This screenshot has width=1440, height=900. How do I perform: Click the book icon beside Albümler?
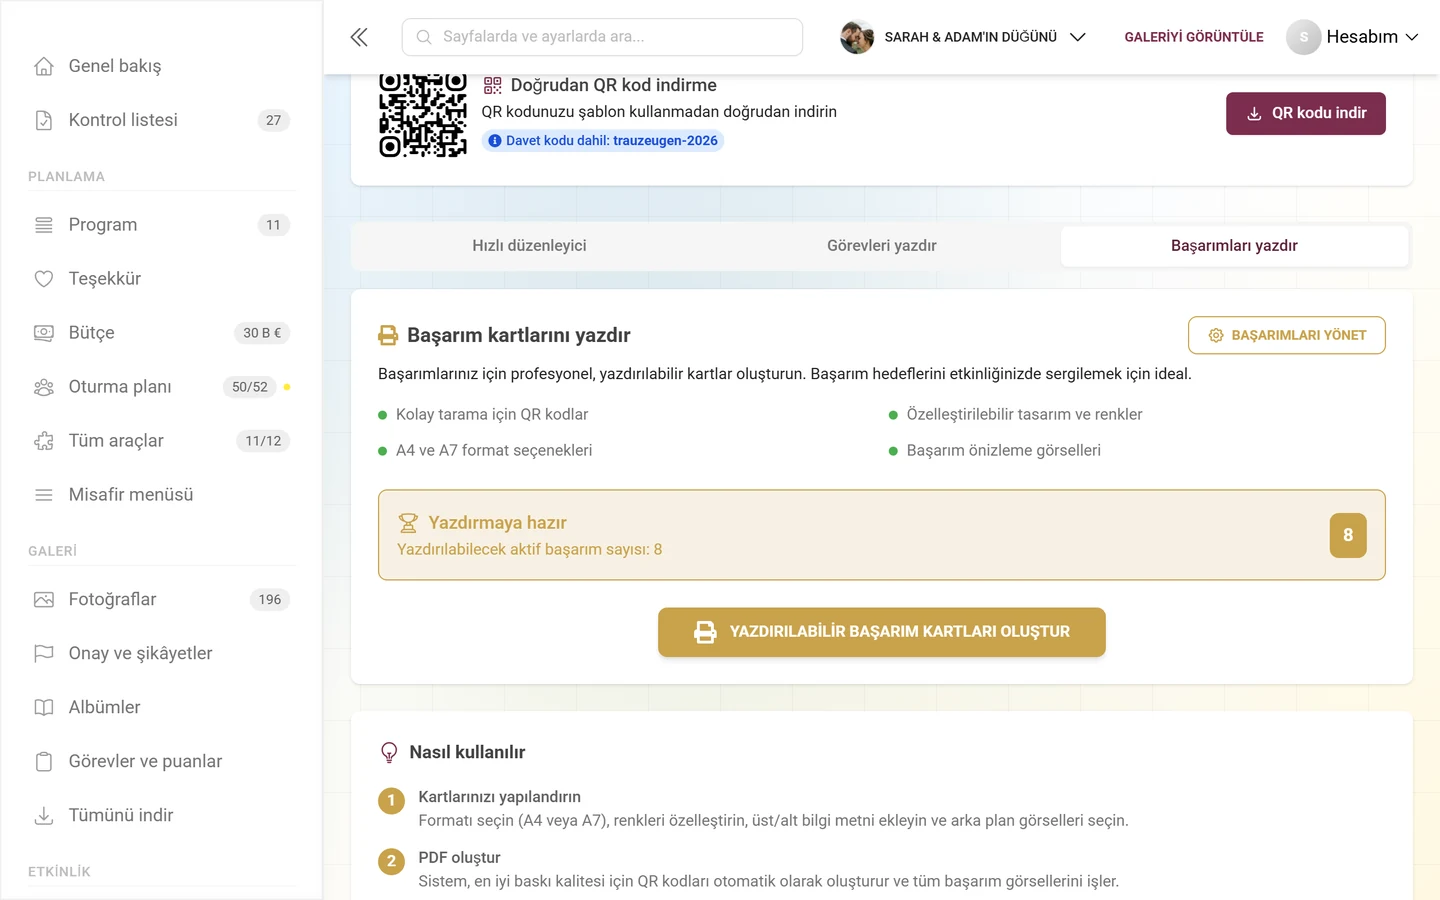point(44,708)
